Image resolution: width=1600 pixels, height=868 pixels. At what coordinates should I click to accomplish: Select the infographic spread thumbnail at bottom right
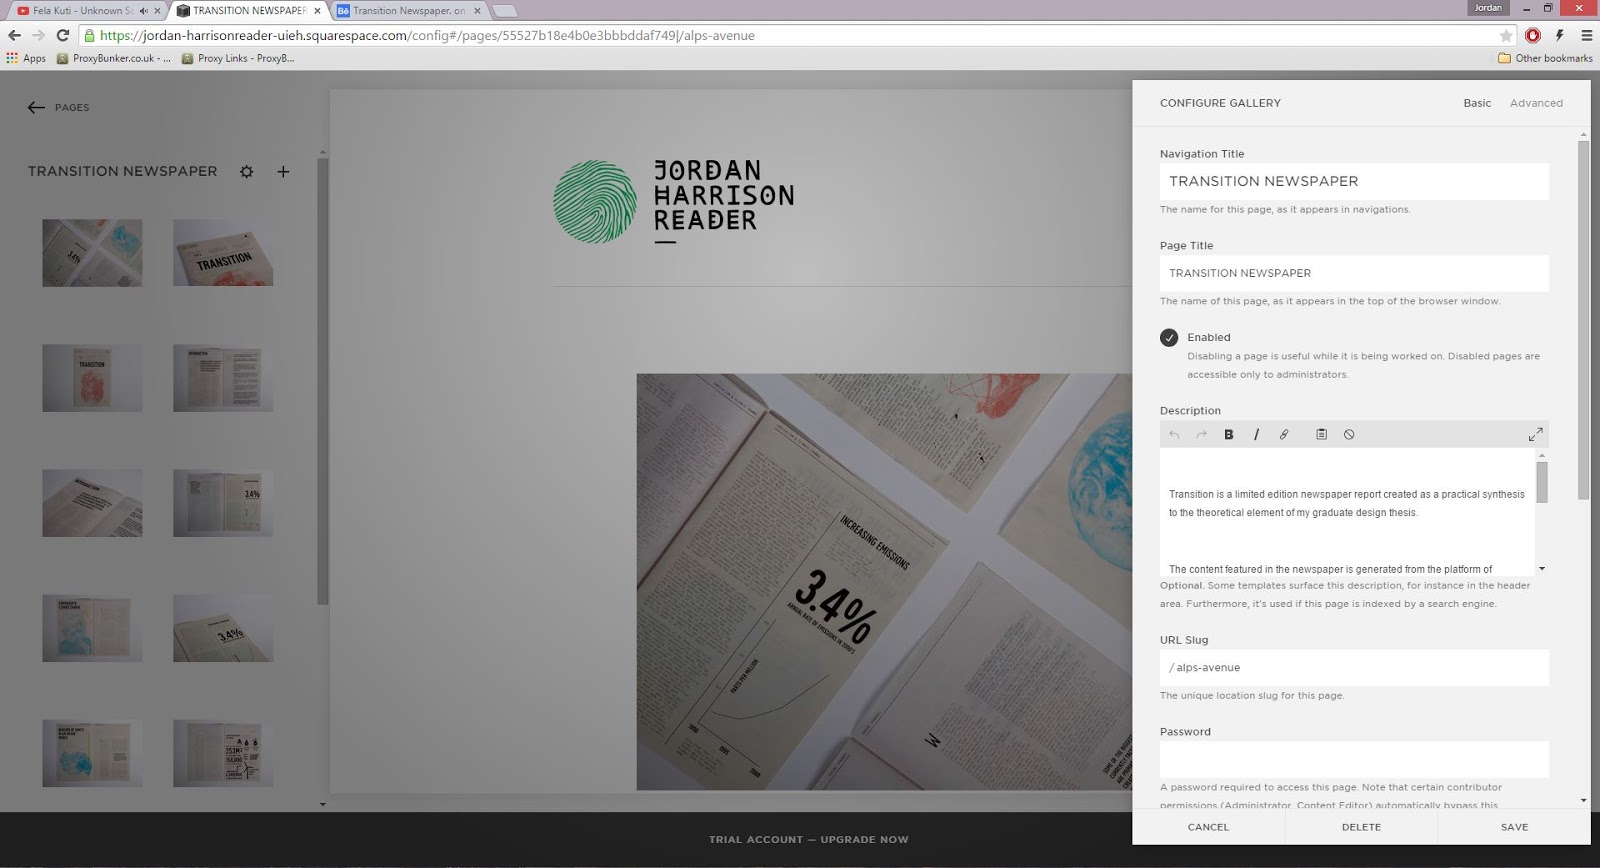tap(223, 753)
